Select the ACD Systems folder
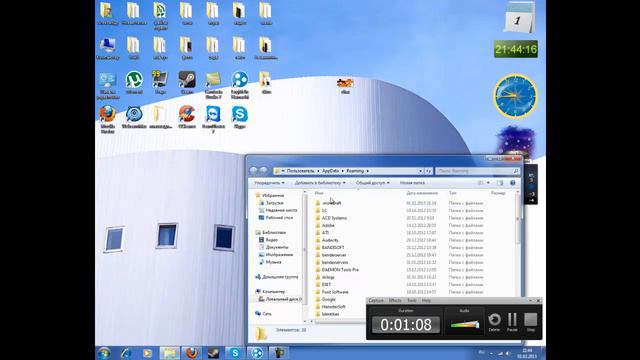Screen dimensions: 640x360 334,218
